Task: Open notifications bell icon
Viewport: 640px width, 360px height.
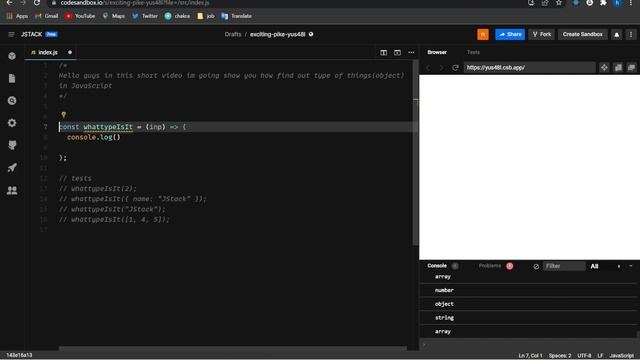Action: pyautogui.click(x=616, y=35)
